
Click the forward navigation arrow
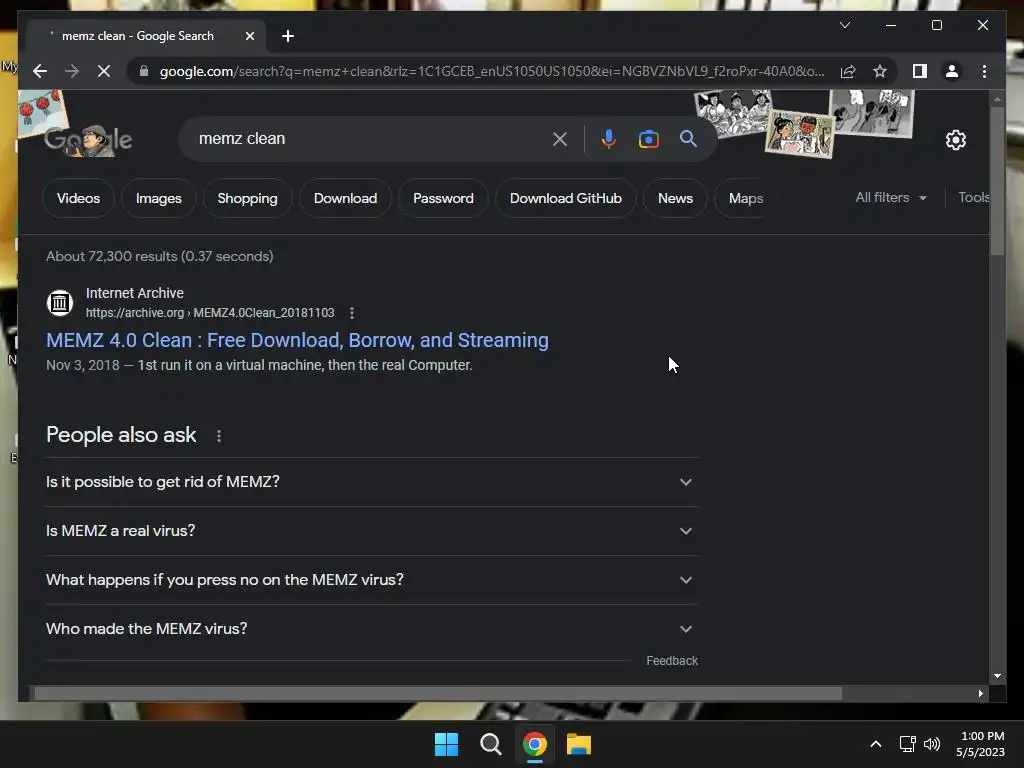[x=72, y=71]
